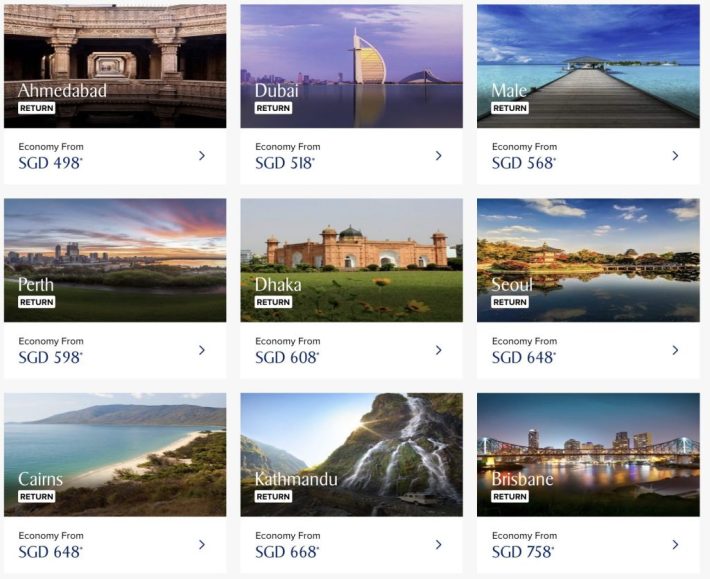Click the RETURN badge on Dubai card
The image size is (710, 579).
pyautogui.click(x=273, y=108)
